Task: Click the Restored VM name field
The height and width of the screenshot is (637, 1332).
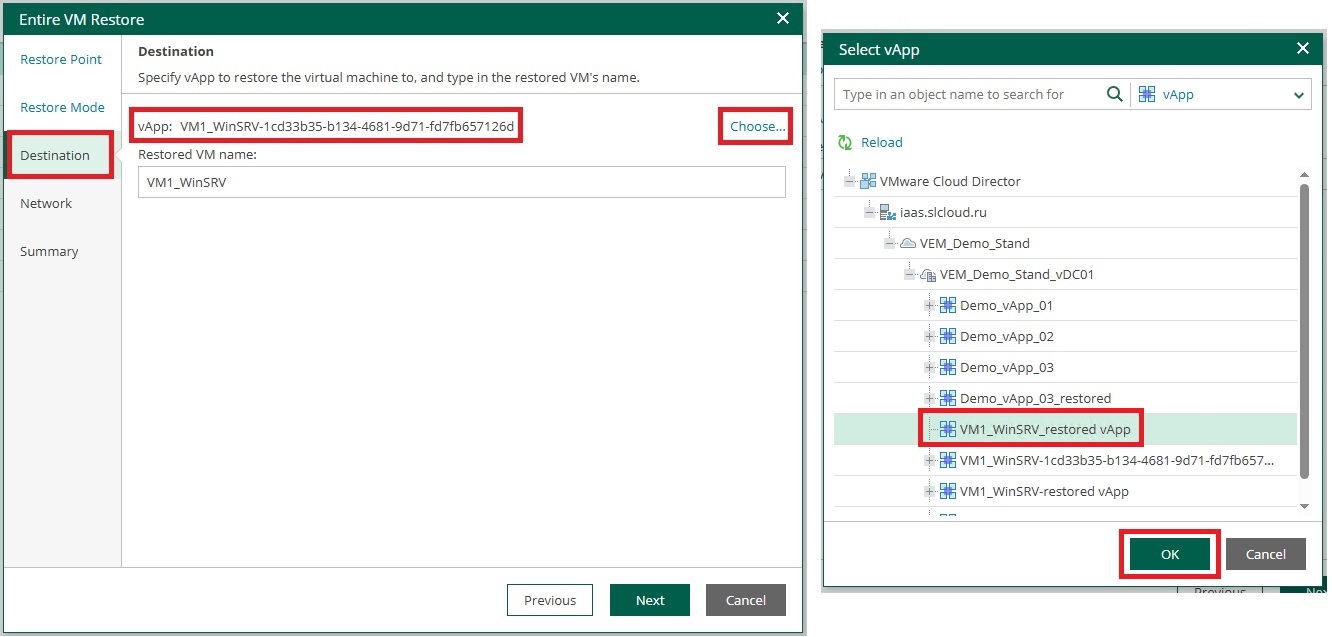Action: pyautogui.click(x=462, y=182)
